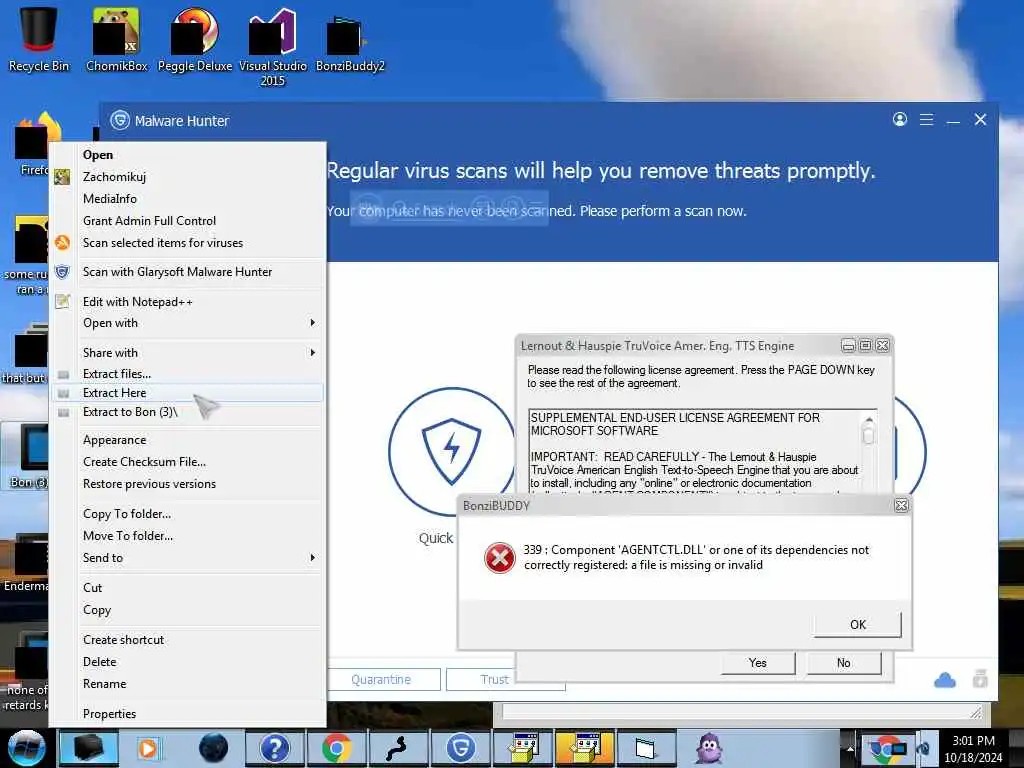Close the BonziBUDDY error dialog
1024x768 pixels.
(901, 505)
